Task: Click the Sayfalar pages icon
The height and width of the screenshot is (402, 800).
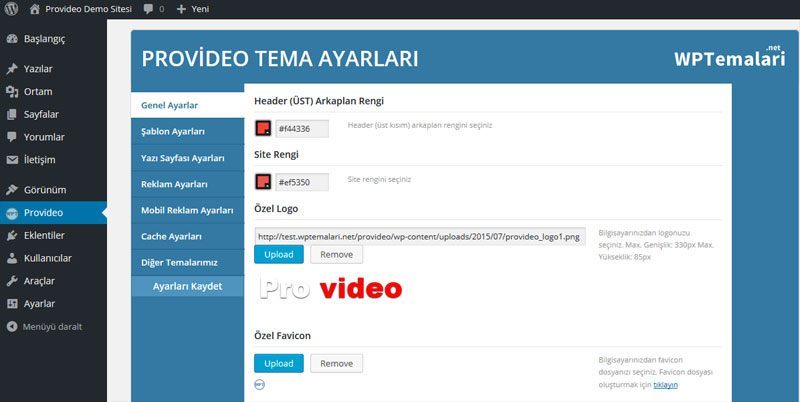Action: pyautogui.click(x=12, y=114)
